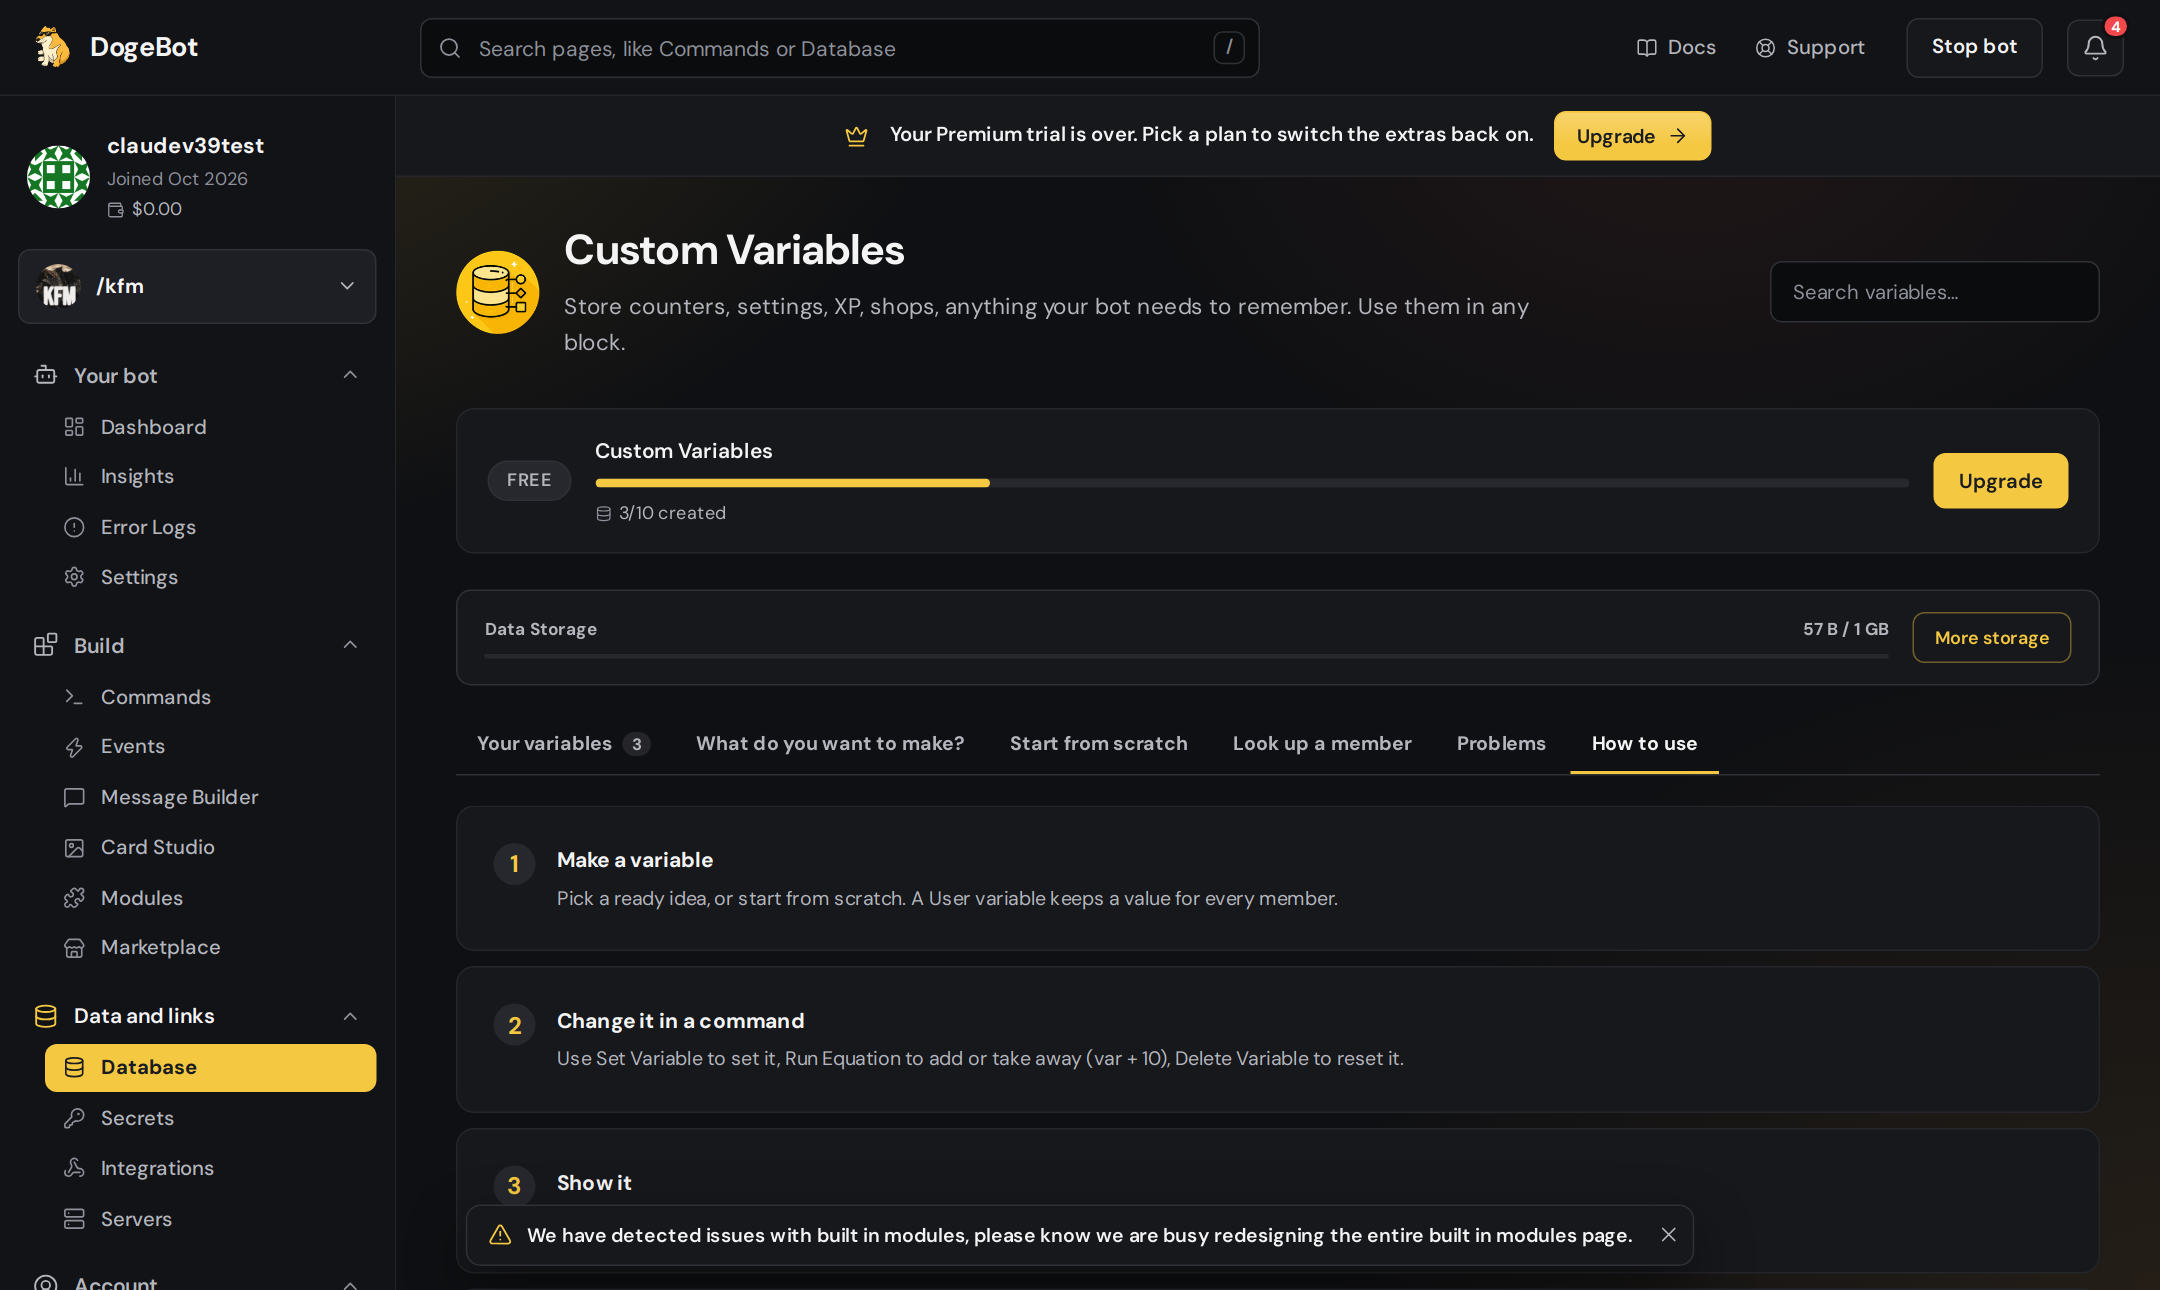Open the Look up a member tab
Viewport: 2160px width, 1290px height.
pyautogui.click(x=1322, y=743)
